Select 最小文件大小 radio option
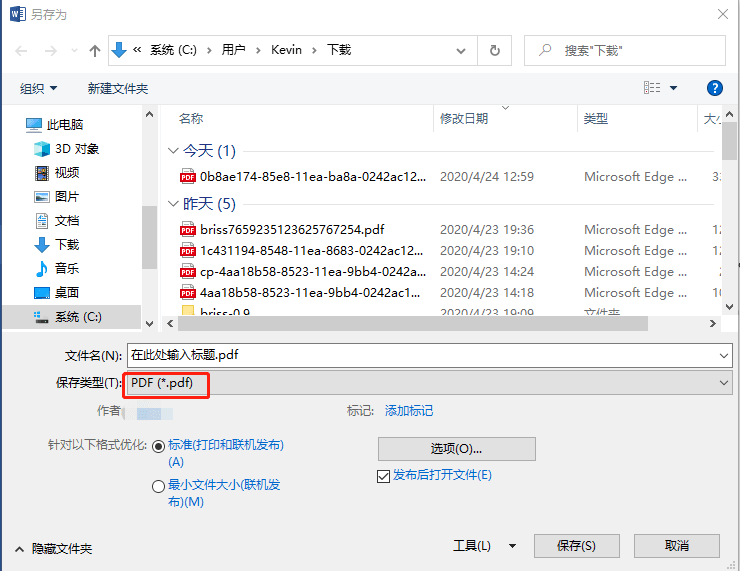 [158, 486]
